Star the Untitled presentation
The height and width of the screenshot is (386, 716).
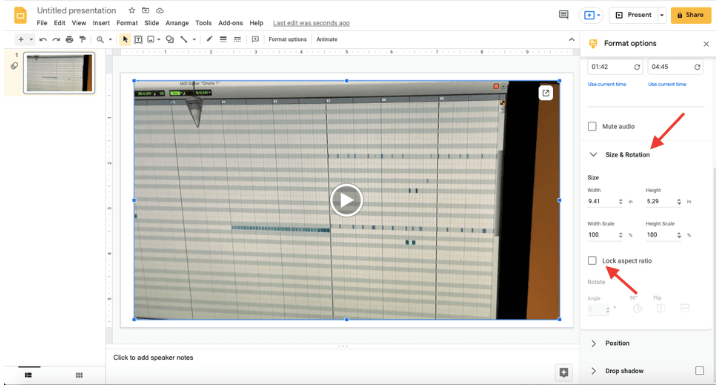click(132, 10)
